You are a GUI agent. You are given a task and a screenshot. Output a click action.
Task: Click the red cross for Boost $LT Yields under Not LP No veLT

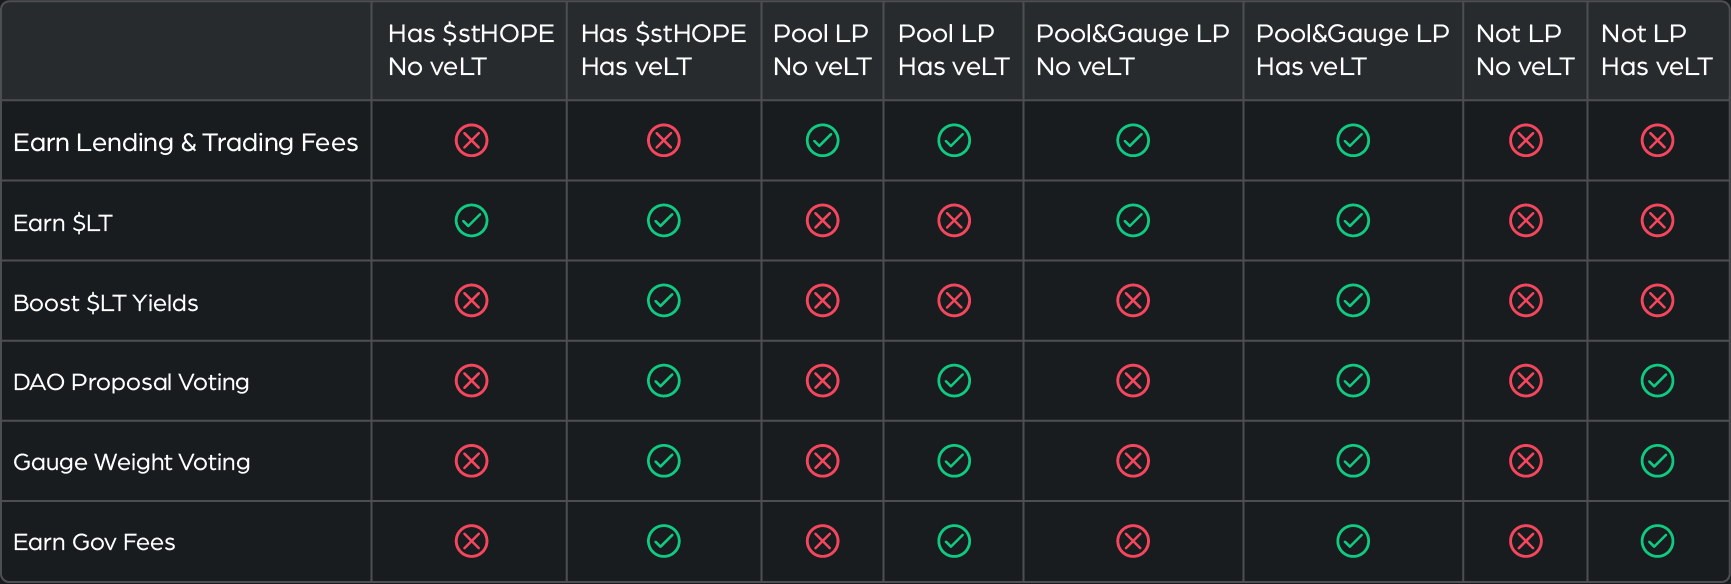[1526, 301]
